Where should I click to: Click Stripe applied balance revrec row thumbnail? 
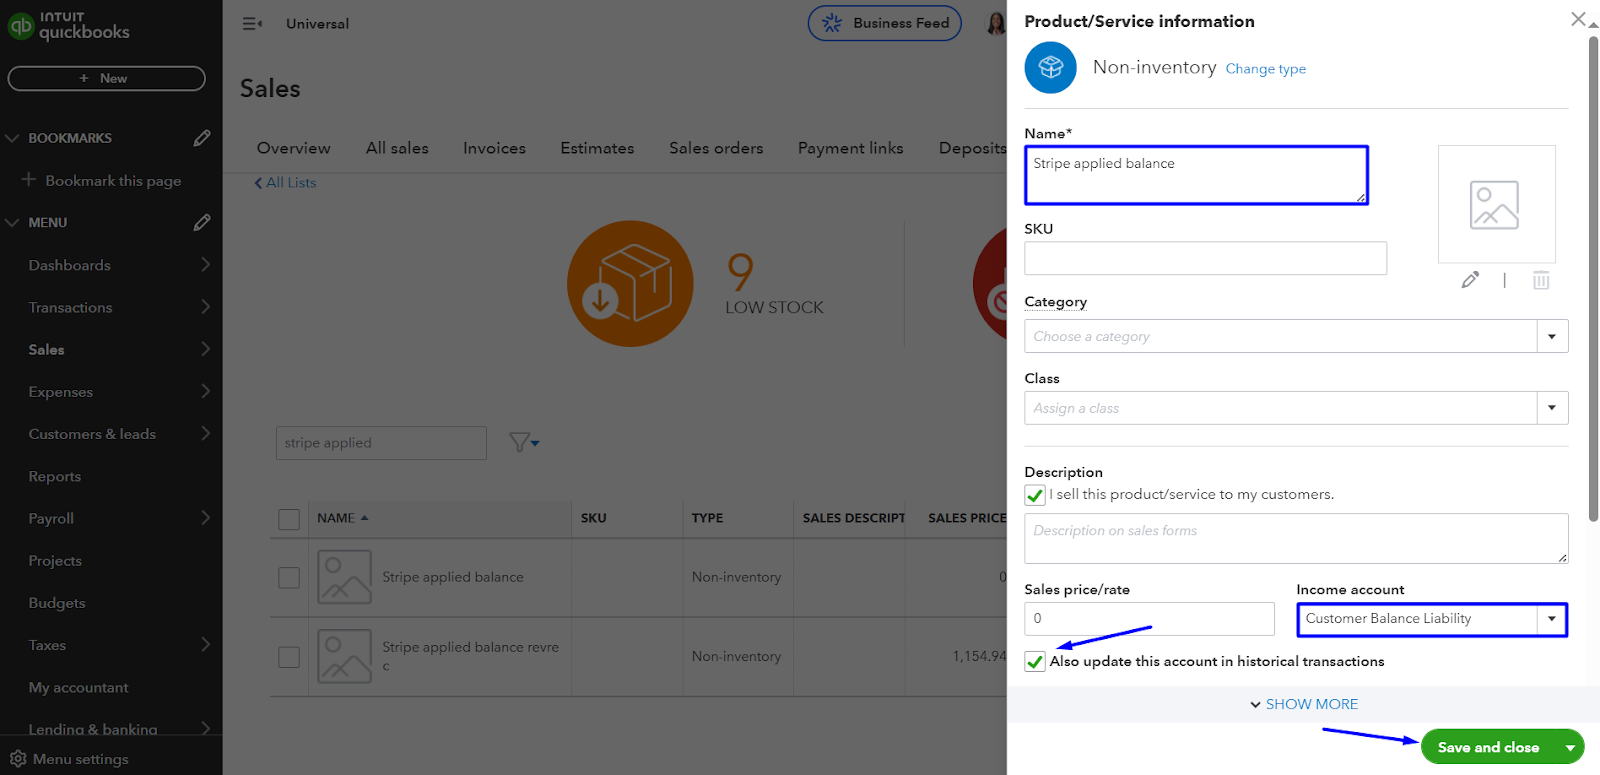(344, 656)
